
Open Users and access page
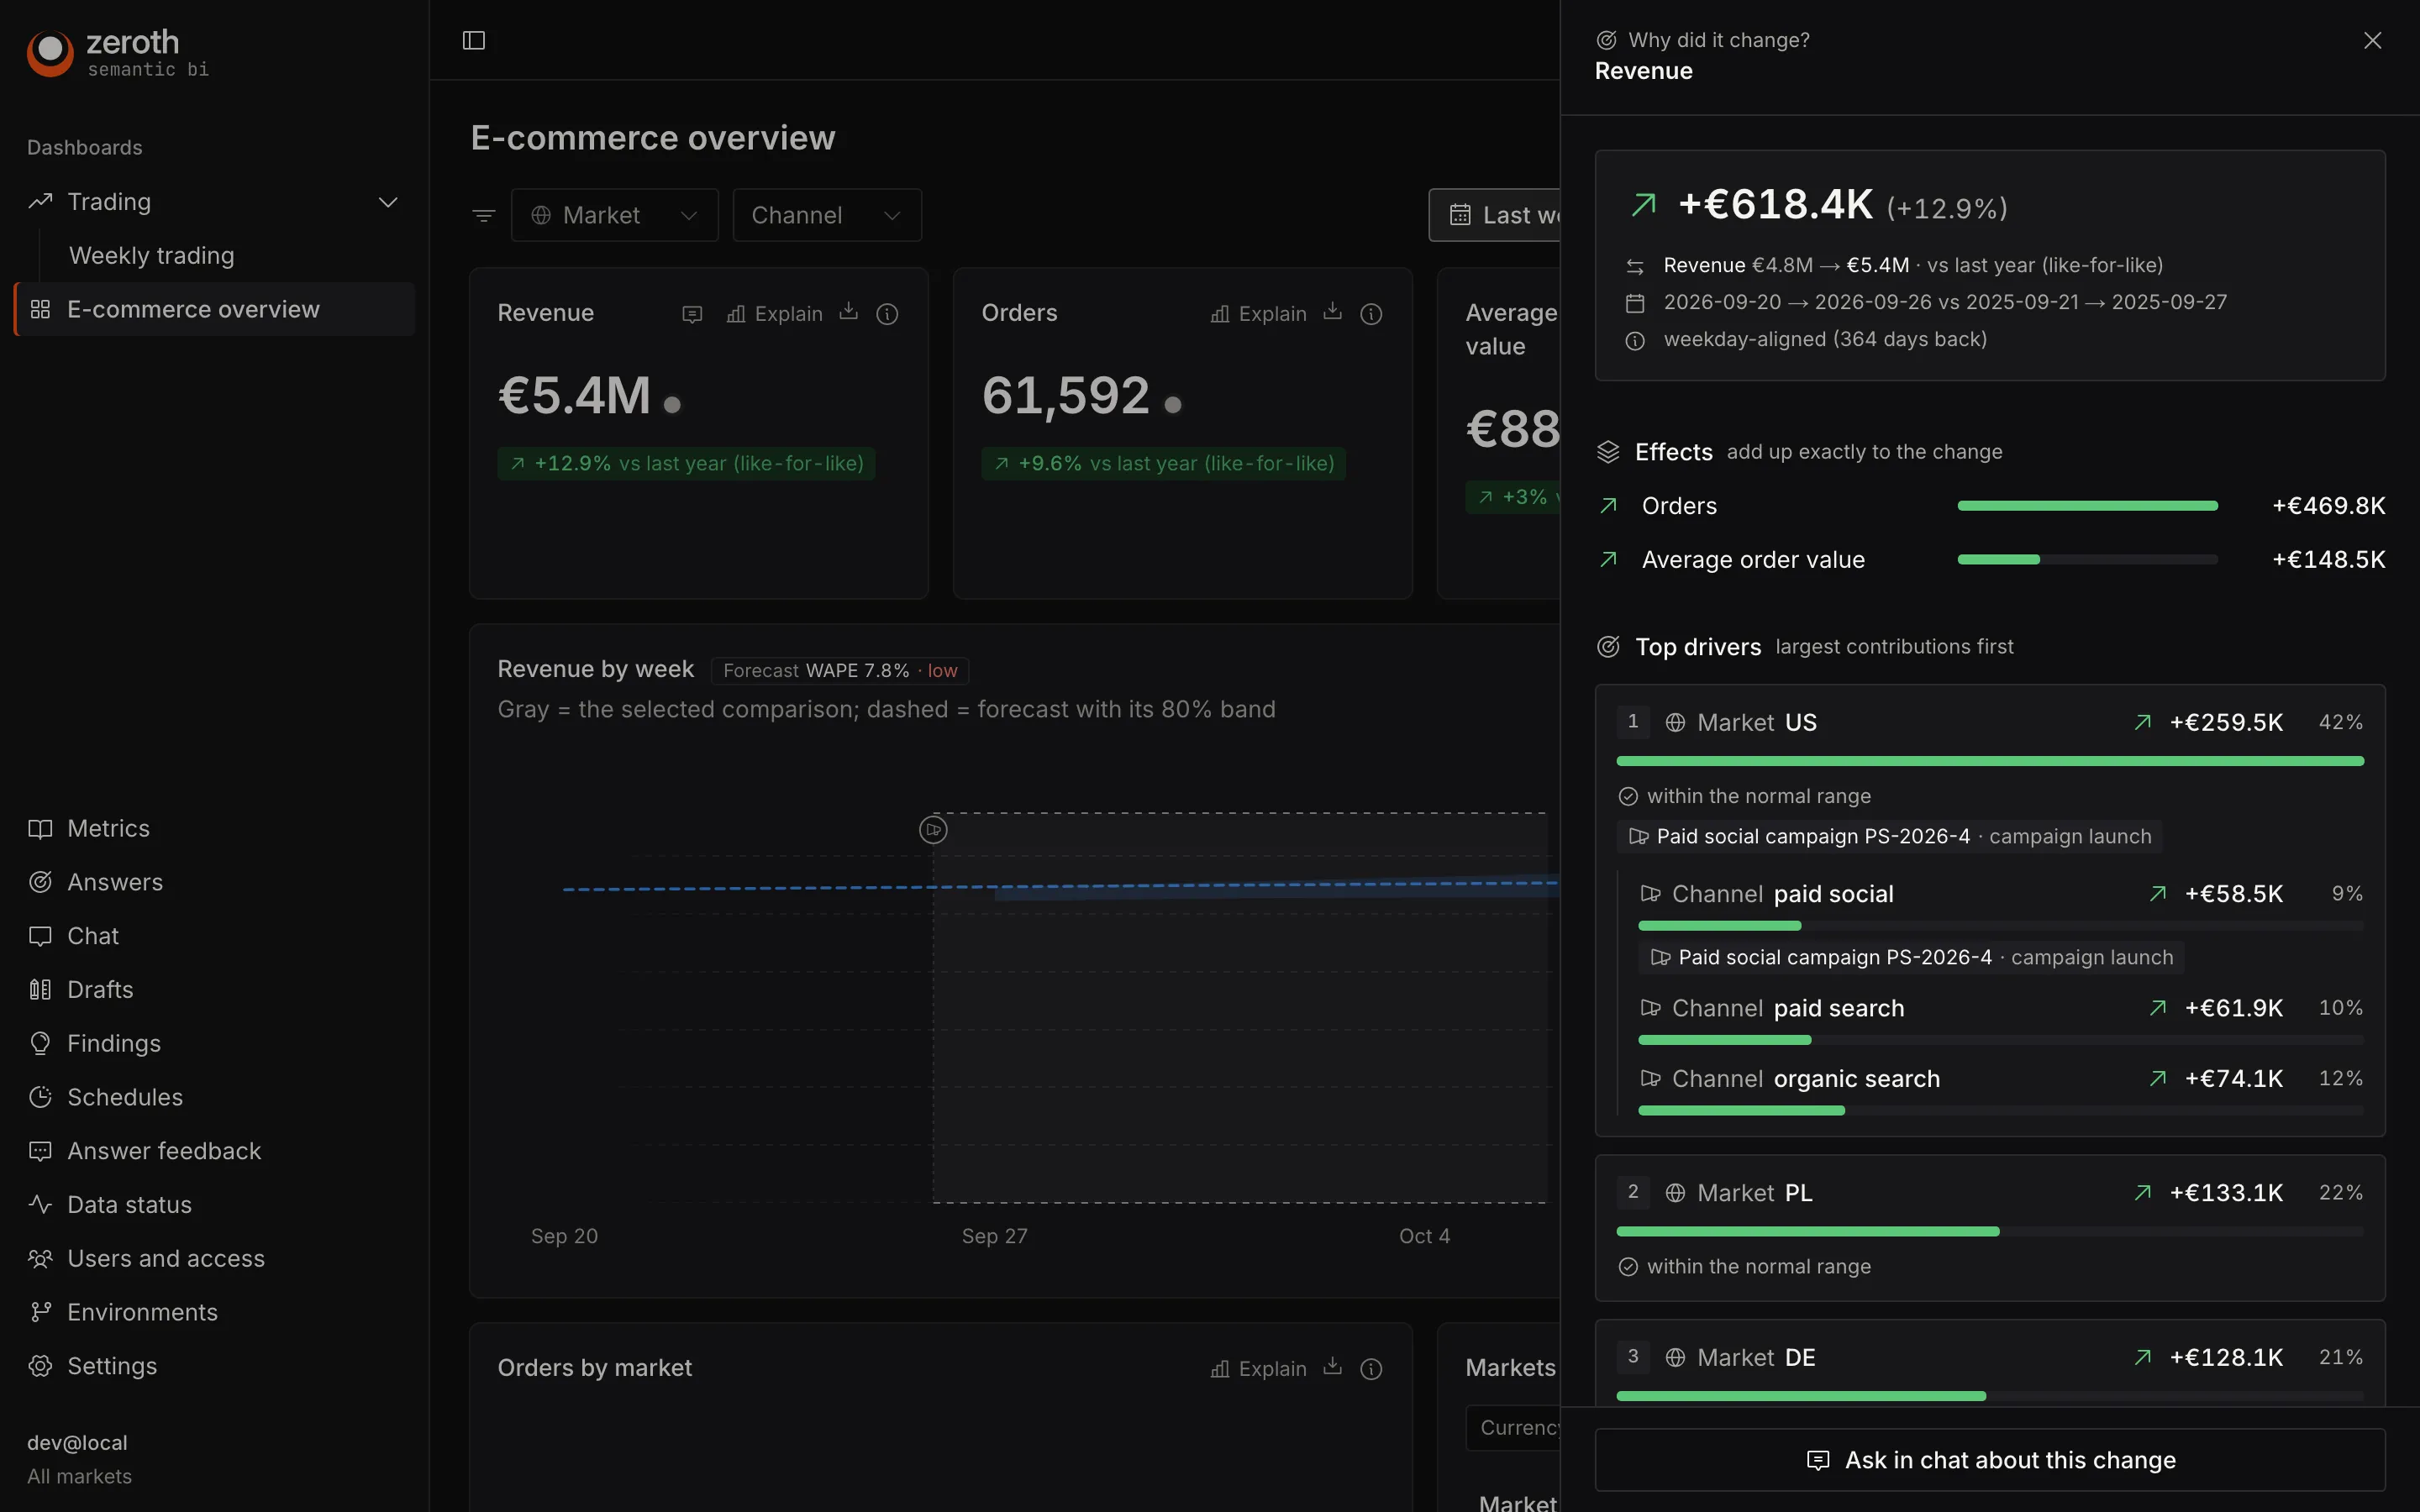tap(166, 1259)
